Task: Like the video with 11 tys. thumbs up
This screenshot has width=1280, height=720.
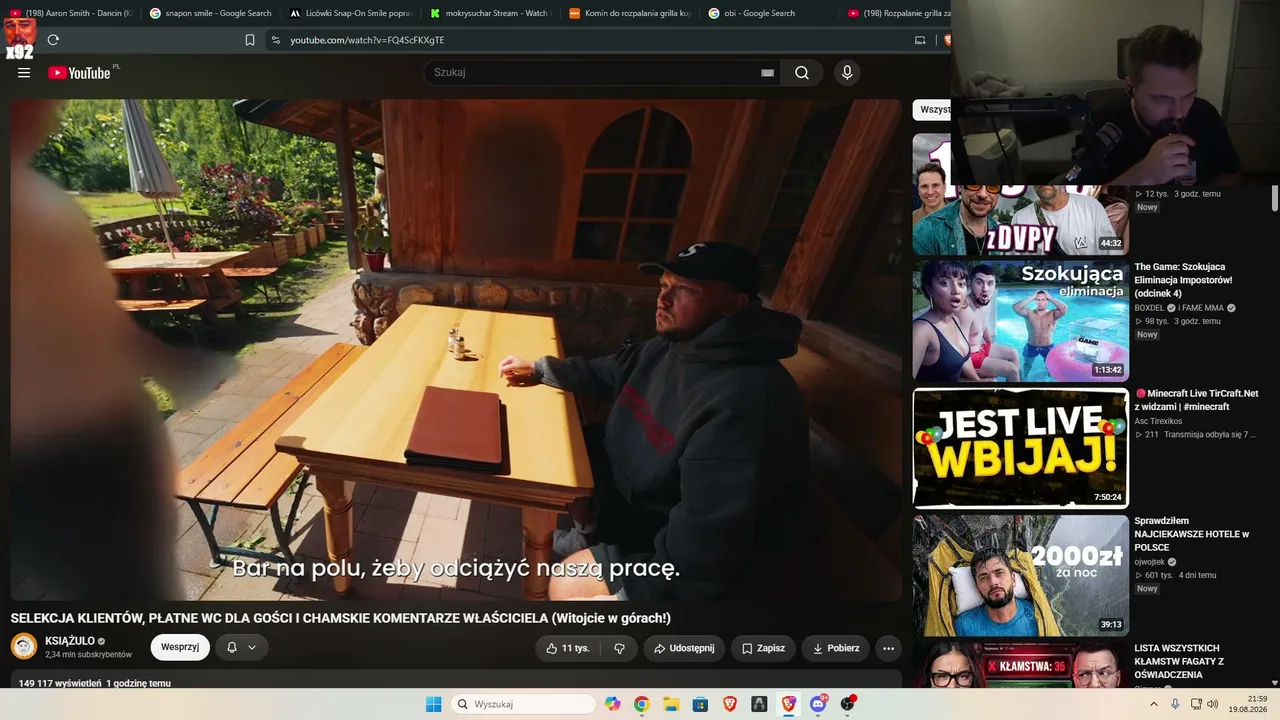Action: coord(568,648)
